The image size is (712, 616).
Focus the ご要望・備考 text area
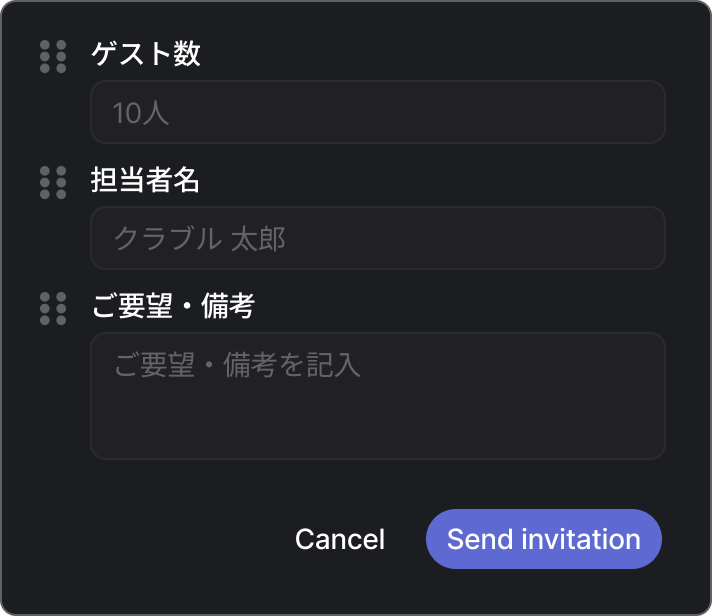pos(377,396)
